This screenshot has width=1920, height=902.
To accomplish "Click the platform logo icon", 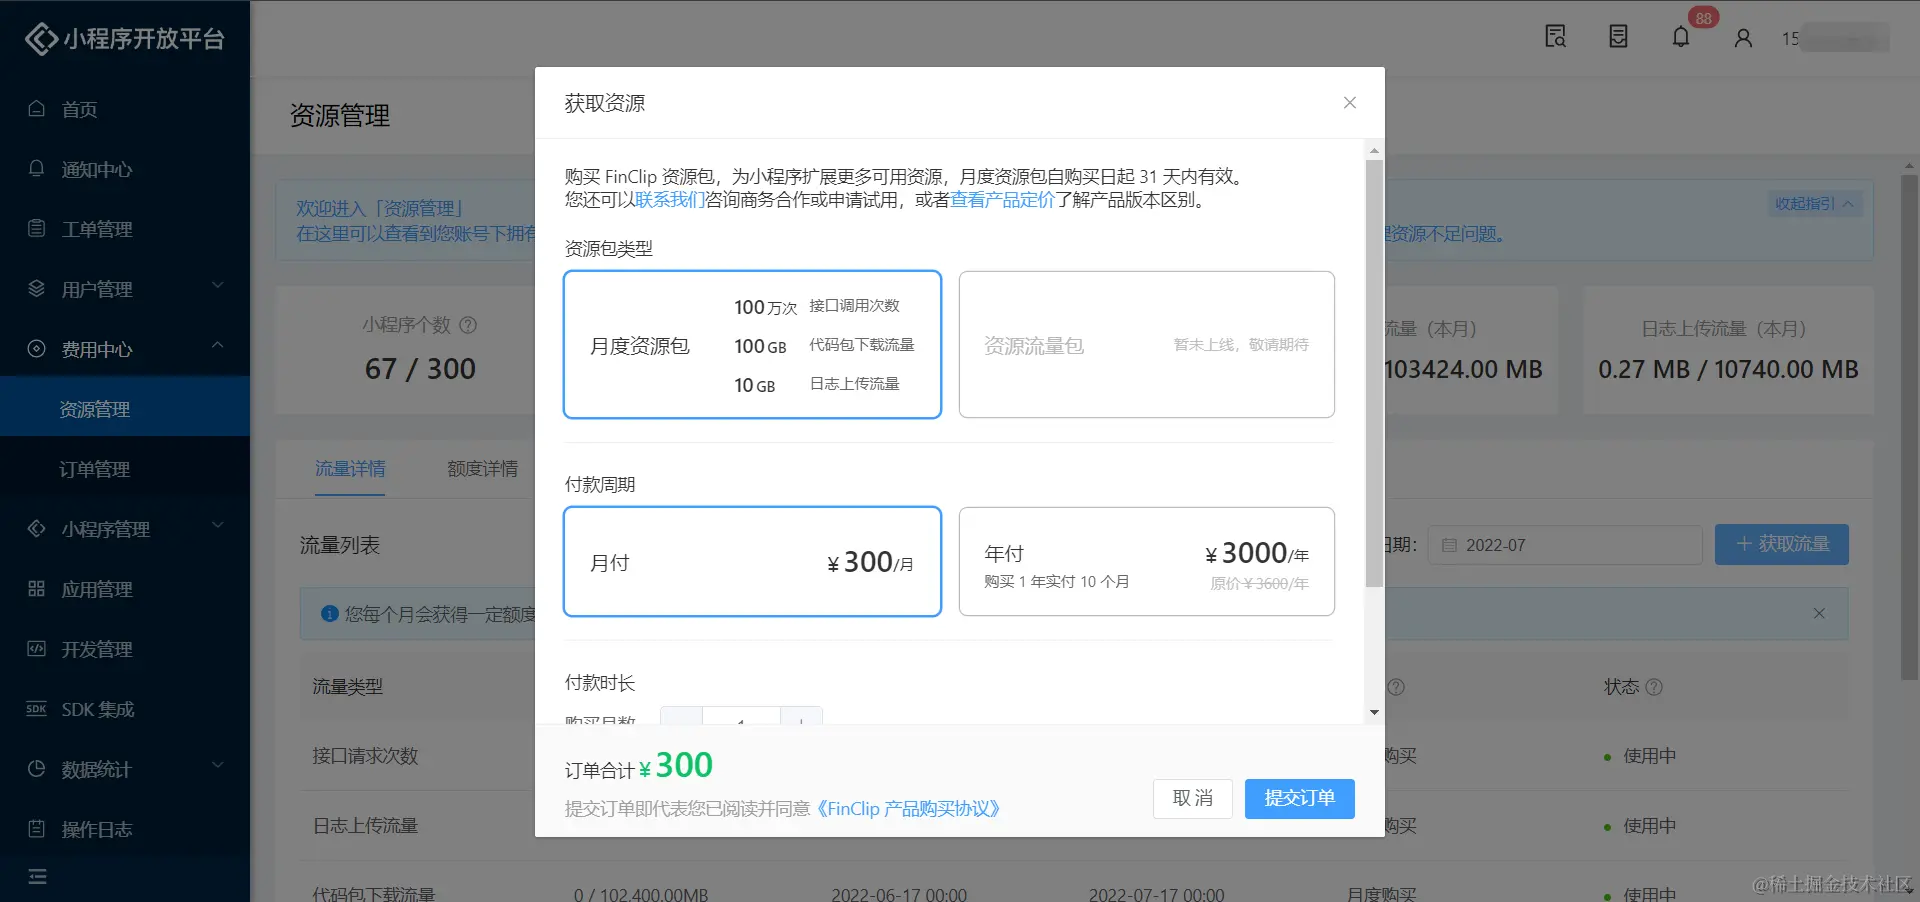I will (x=41, y=39).
